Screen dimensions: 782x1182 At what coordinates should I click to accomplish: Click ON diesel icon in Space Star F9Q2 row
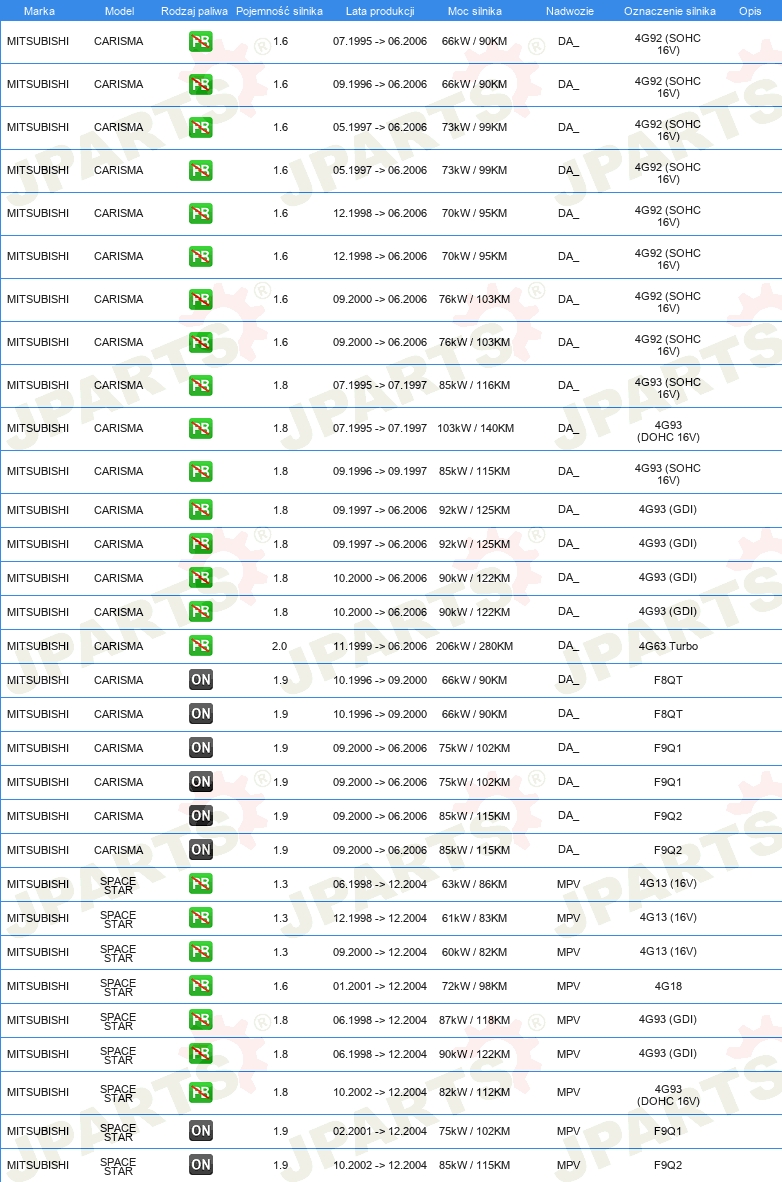click(201, 1164)
